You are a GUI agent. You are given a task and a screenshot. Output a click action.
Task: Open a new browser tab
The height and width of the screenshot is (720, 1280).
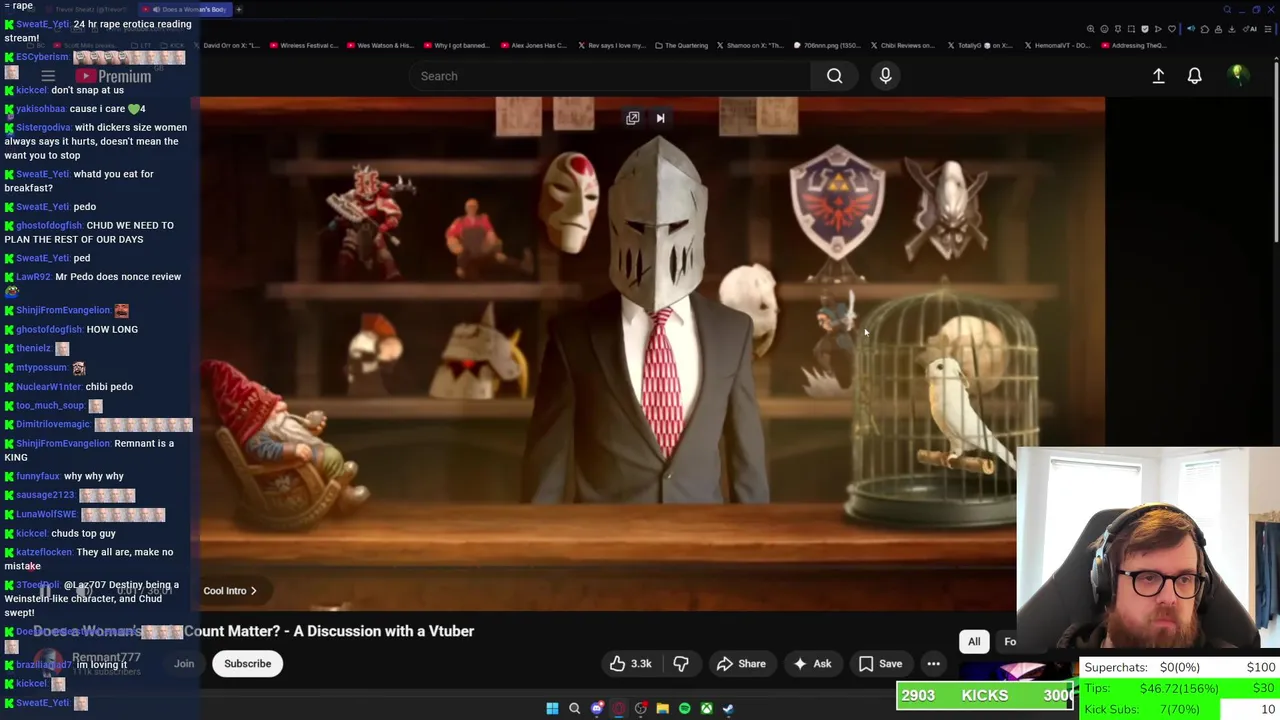tap(239, 9)
